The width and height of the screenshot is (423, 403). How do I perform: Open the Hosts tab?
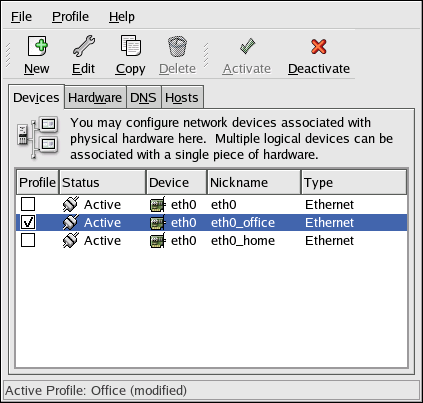182,98
